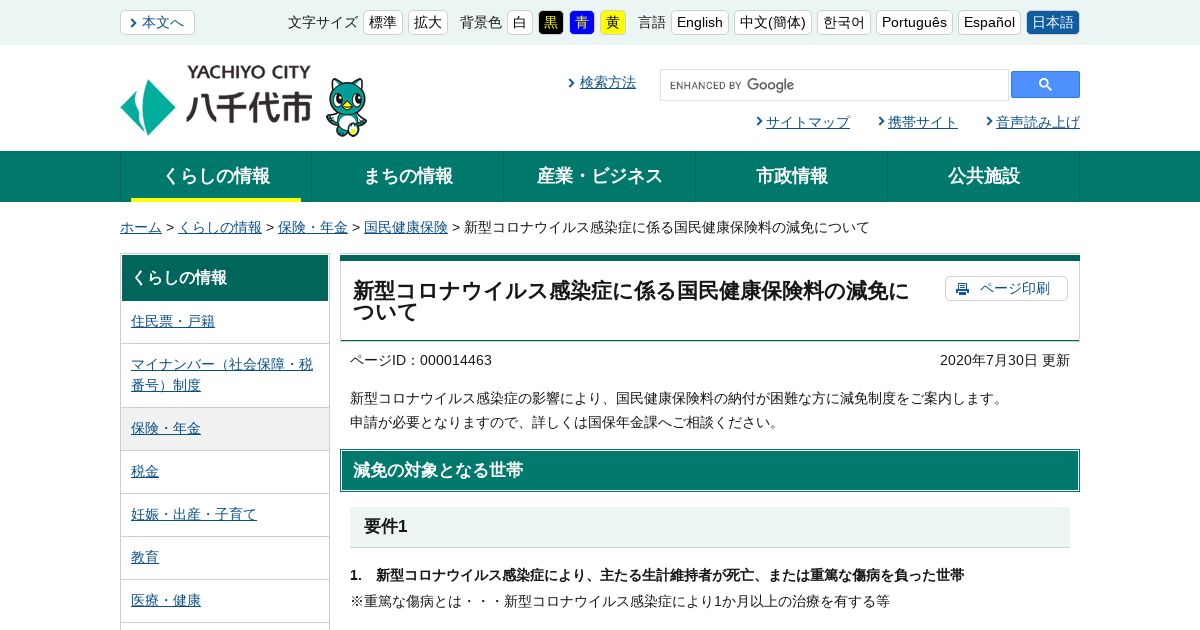Select black background color 黒
The image size is (1200, 630).
pyautogui.click(x=551, y=22)
